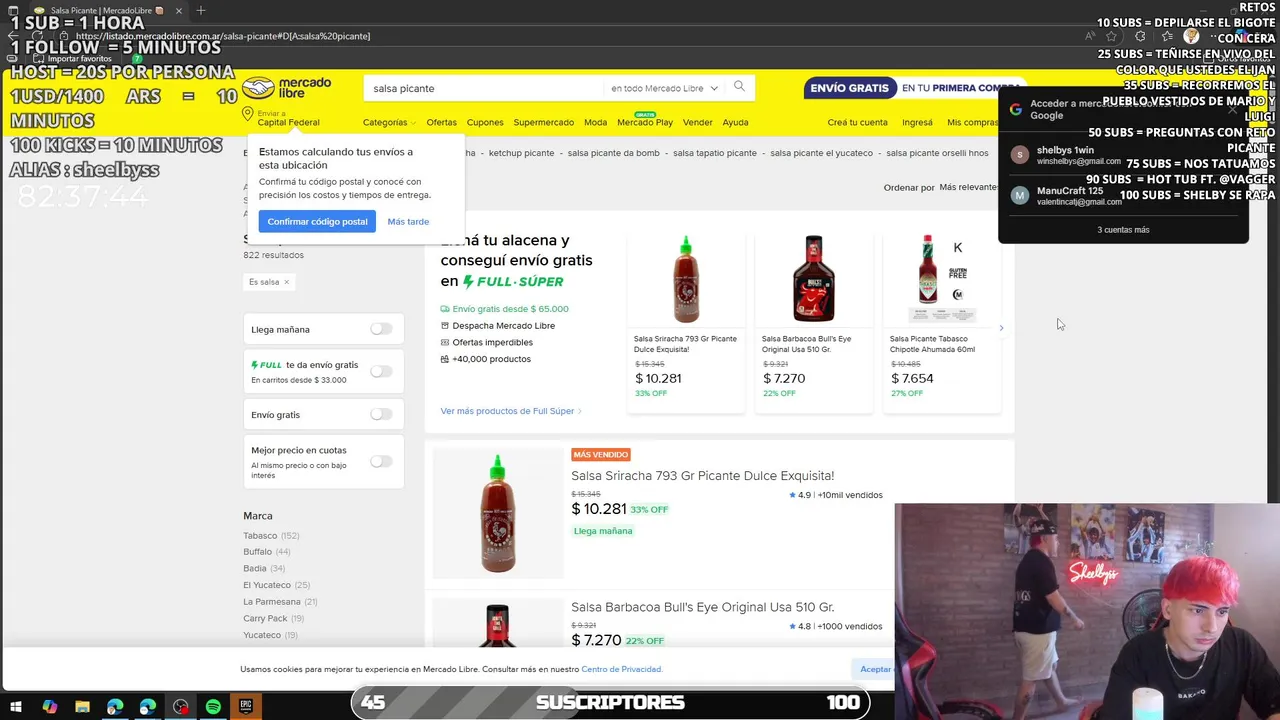Open Cupones in navigation menu

pyautogui.click(x=485, y=122)
